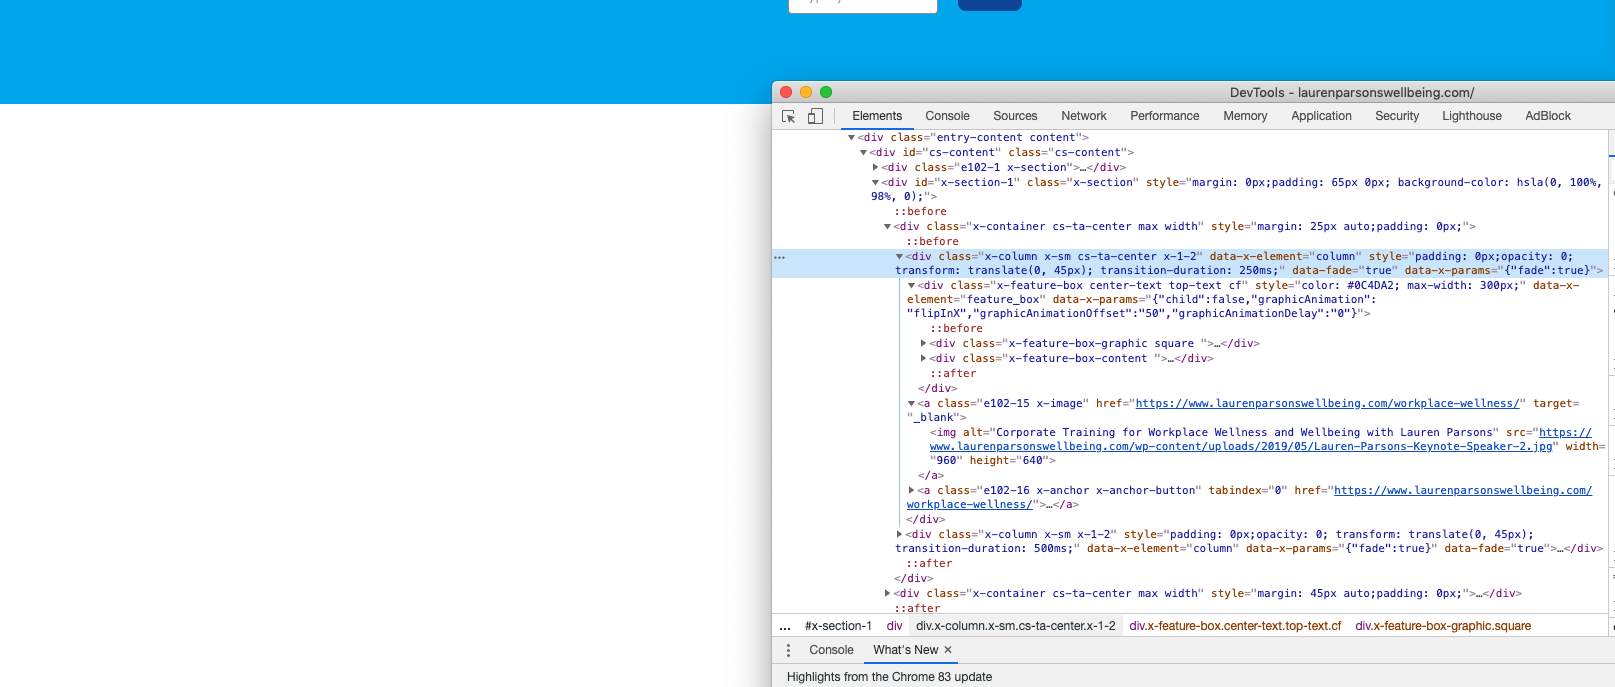Open the drawer Console tab

point(831,650)
